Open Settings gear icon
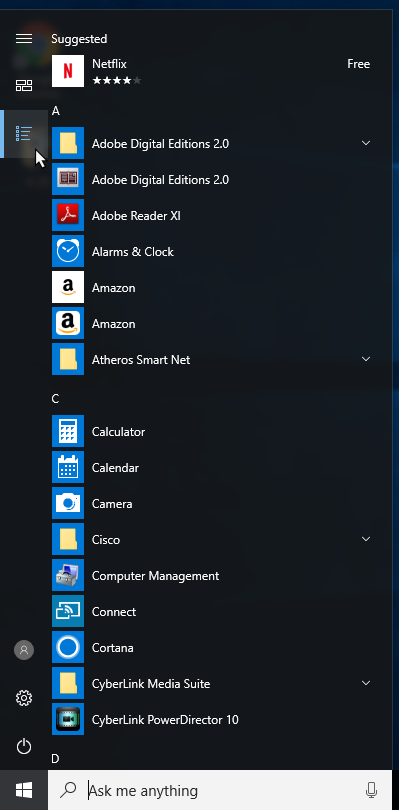Viewport: 399px width, 810px height. [24, 698]
